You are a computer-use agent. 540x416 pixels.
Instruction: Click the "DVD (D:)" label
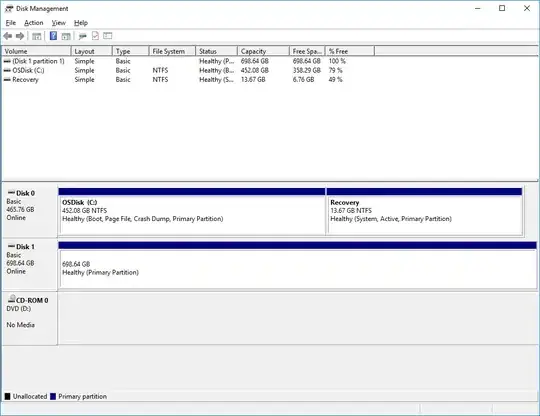tap(19, 309)
